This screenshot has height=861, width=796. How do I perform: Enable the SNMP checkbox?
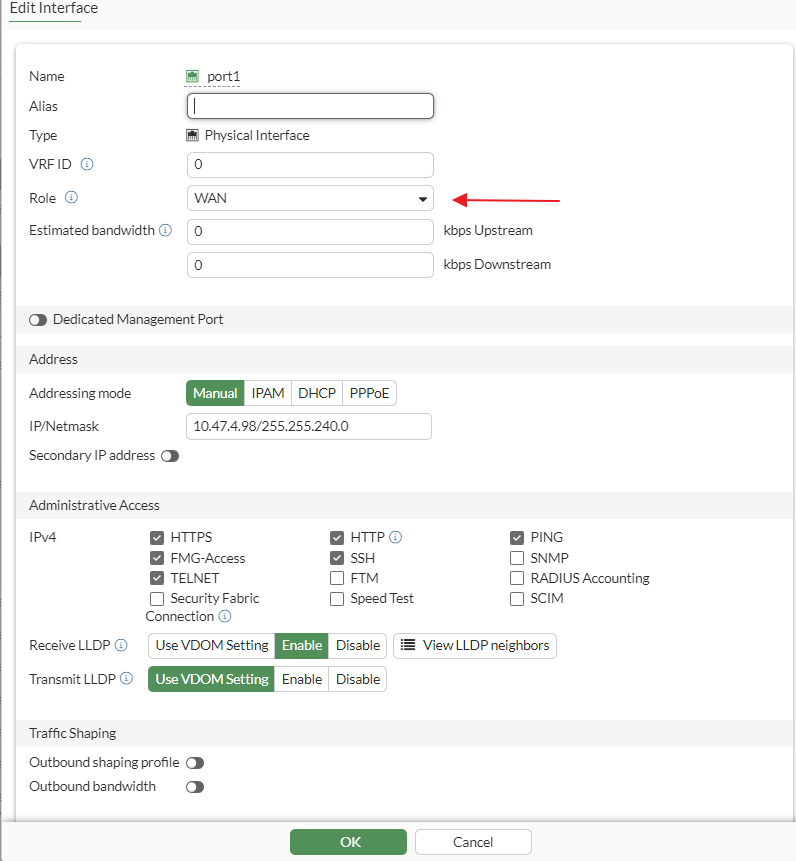click(x=517, y=558)
